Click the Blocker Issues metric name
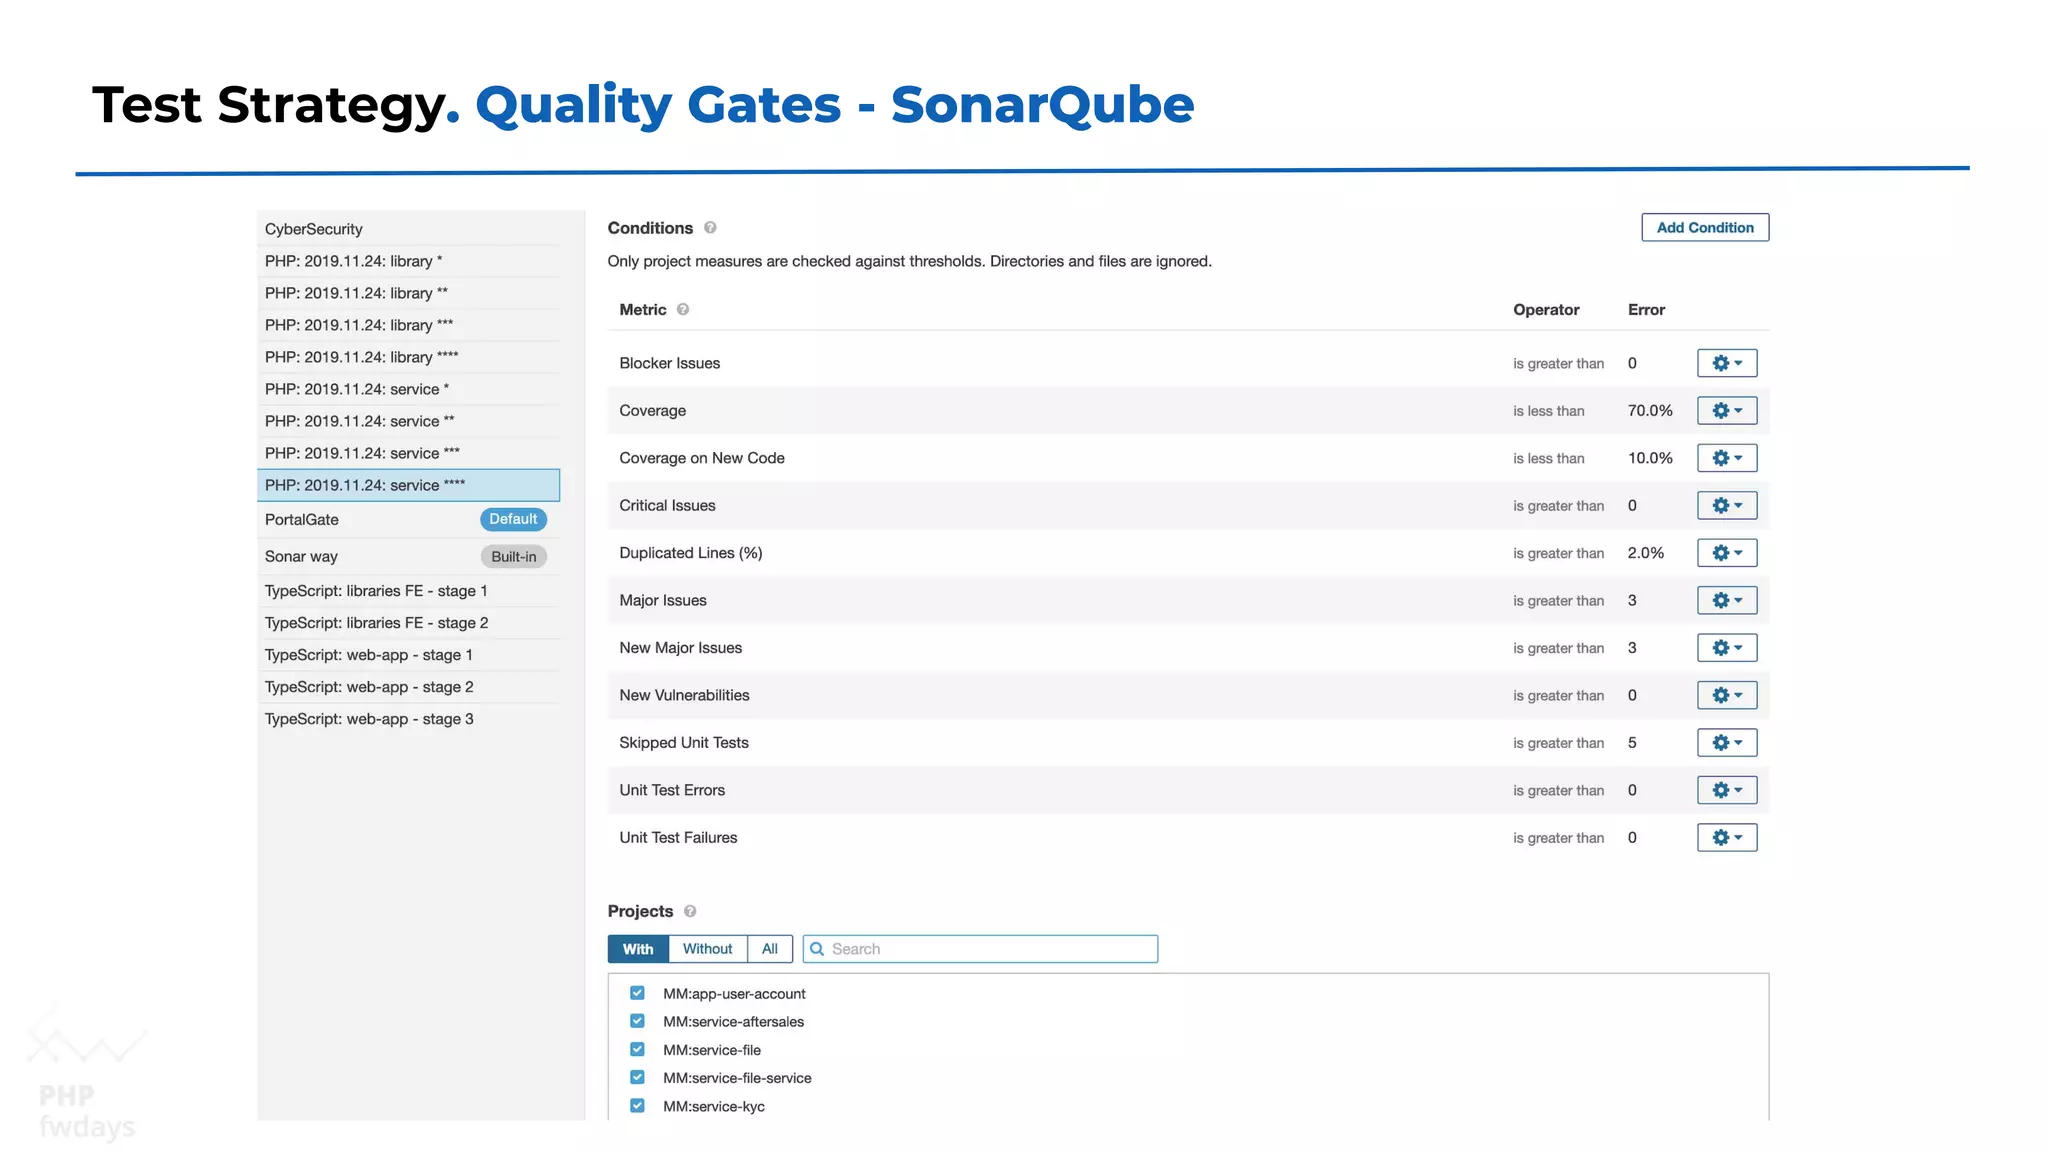This screenshot has height=1152, width=2048. pyautogui.click(x=669, y=363)
